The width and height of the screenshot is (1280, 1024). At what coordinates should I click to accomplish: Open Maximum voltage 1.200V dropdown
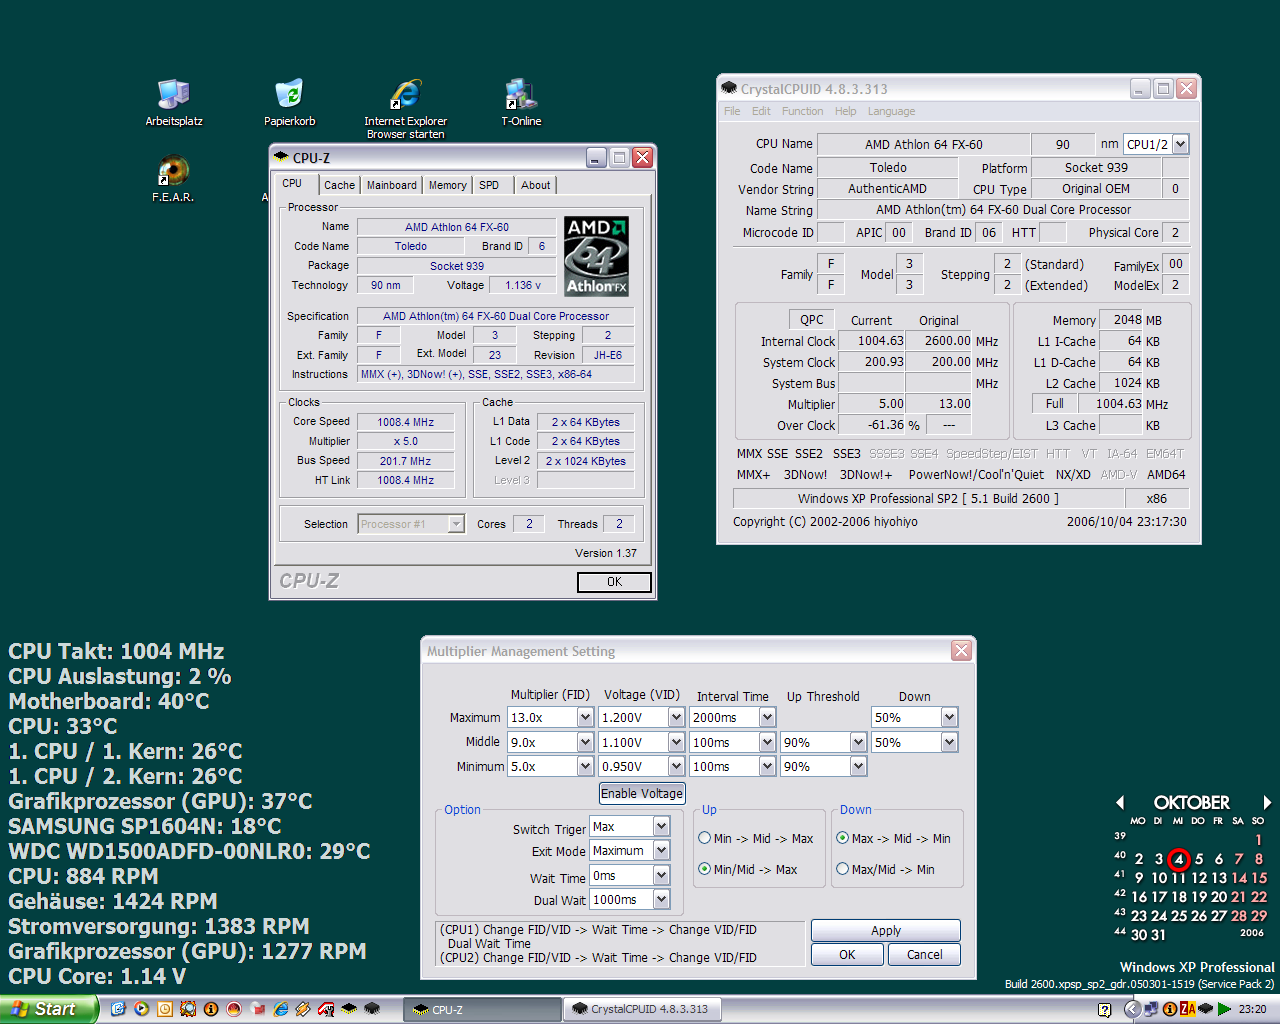[x=676, y=717]
